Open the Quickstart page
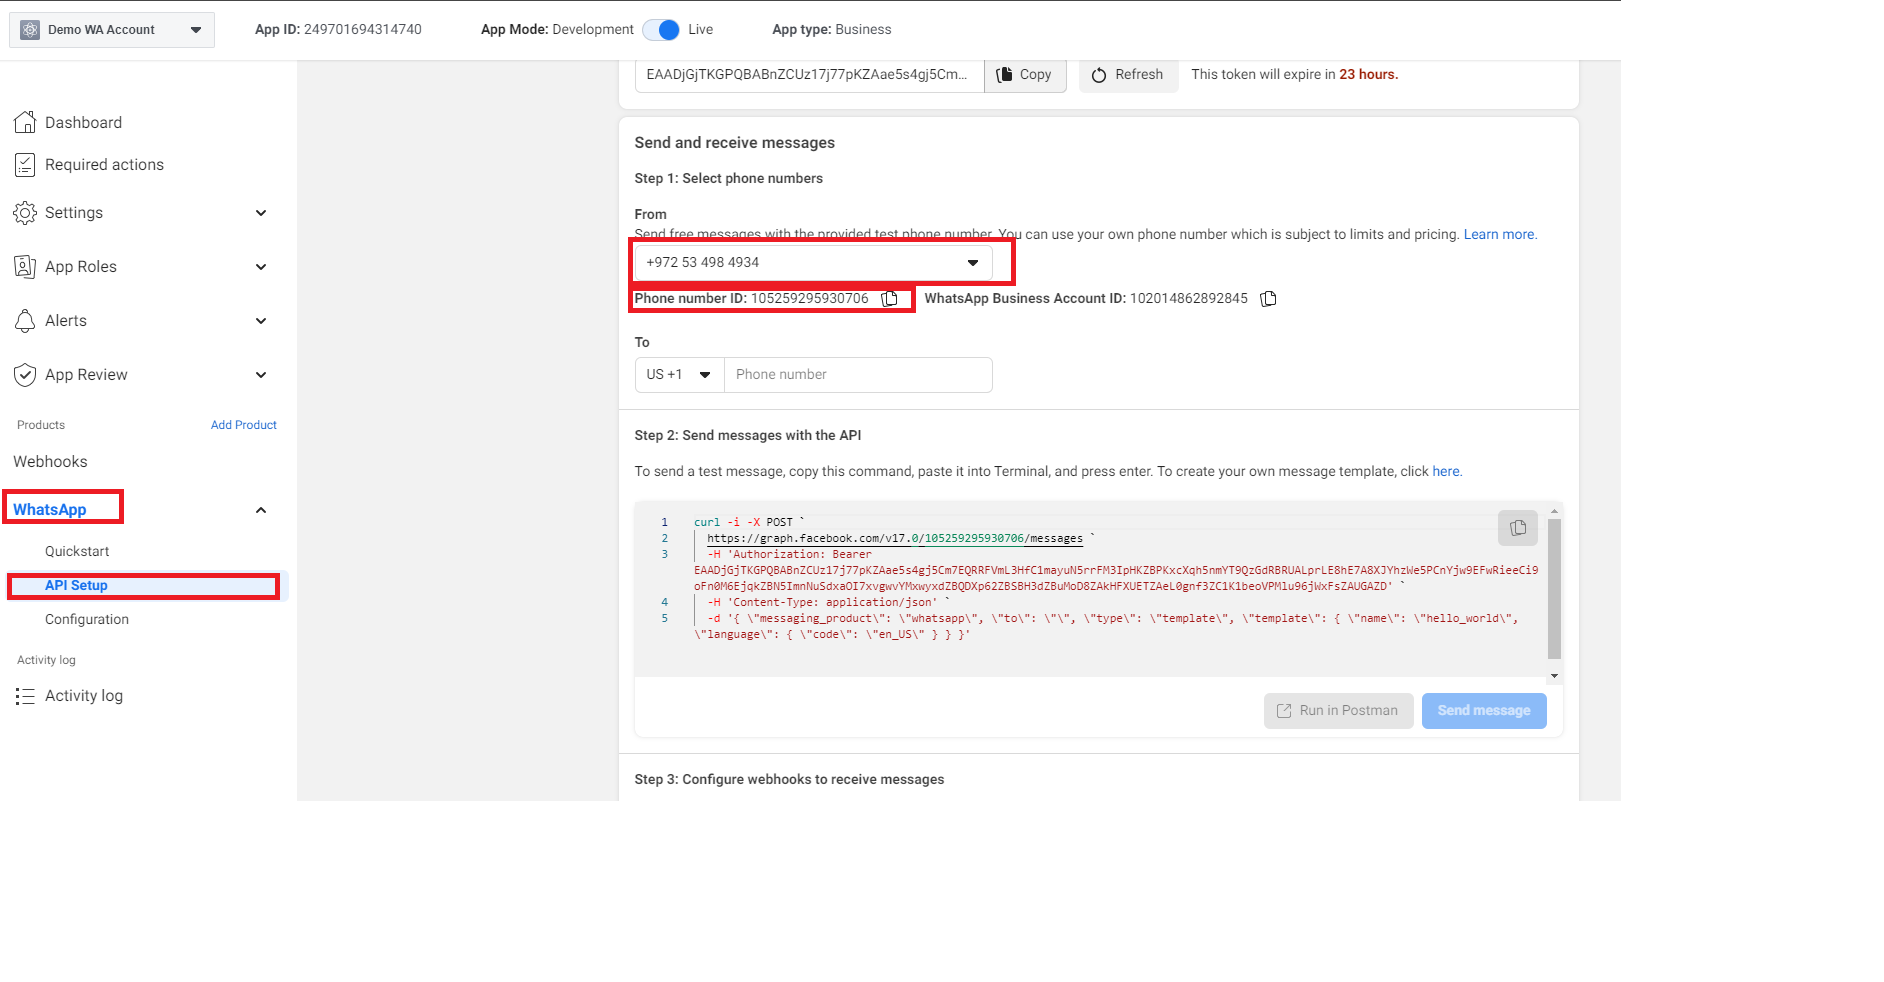 (77, 552)
